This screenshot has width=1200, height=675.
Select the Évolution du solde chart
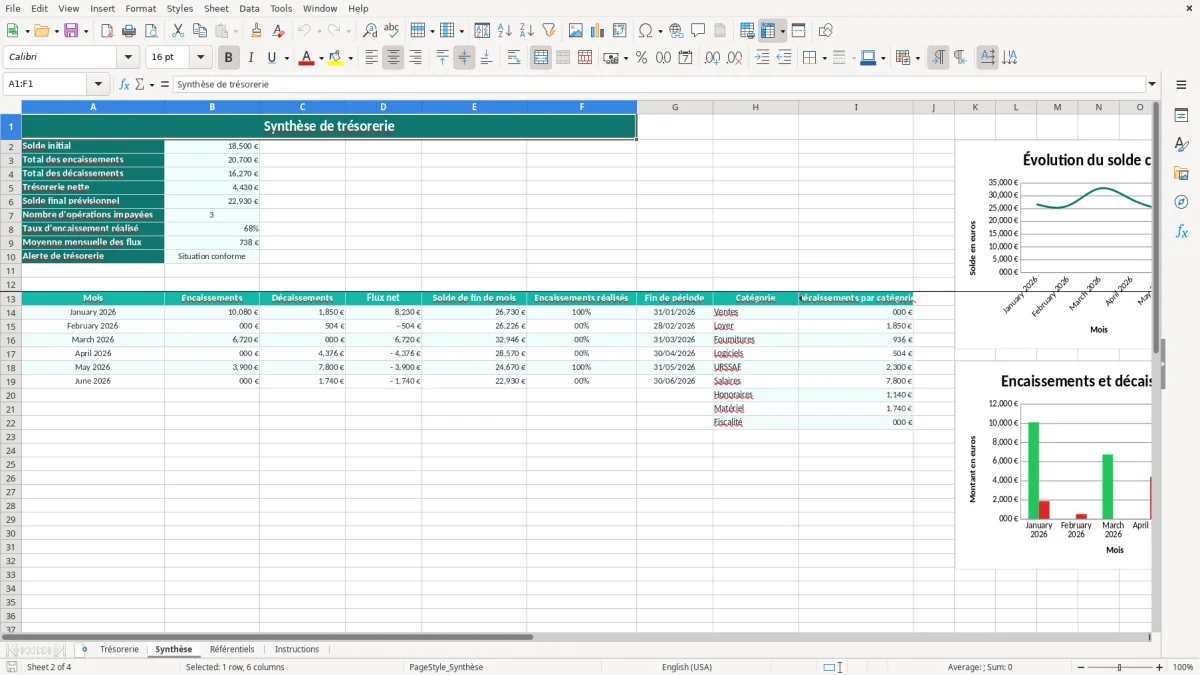pyautogui.click(x=1055, y=244)
